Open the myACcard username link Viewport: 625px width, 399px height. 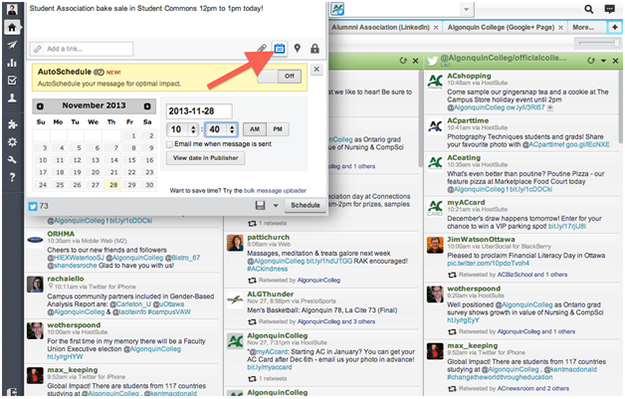(x=466, y=202)
